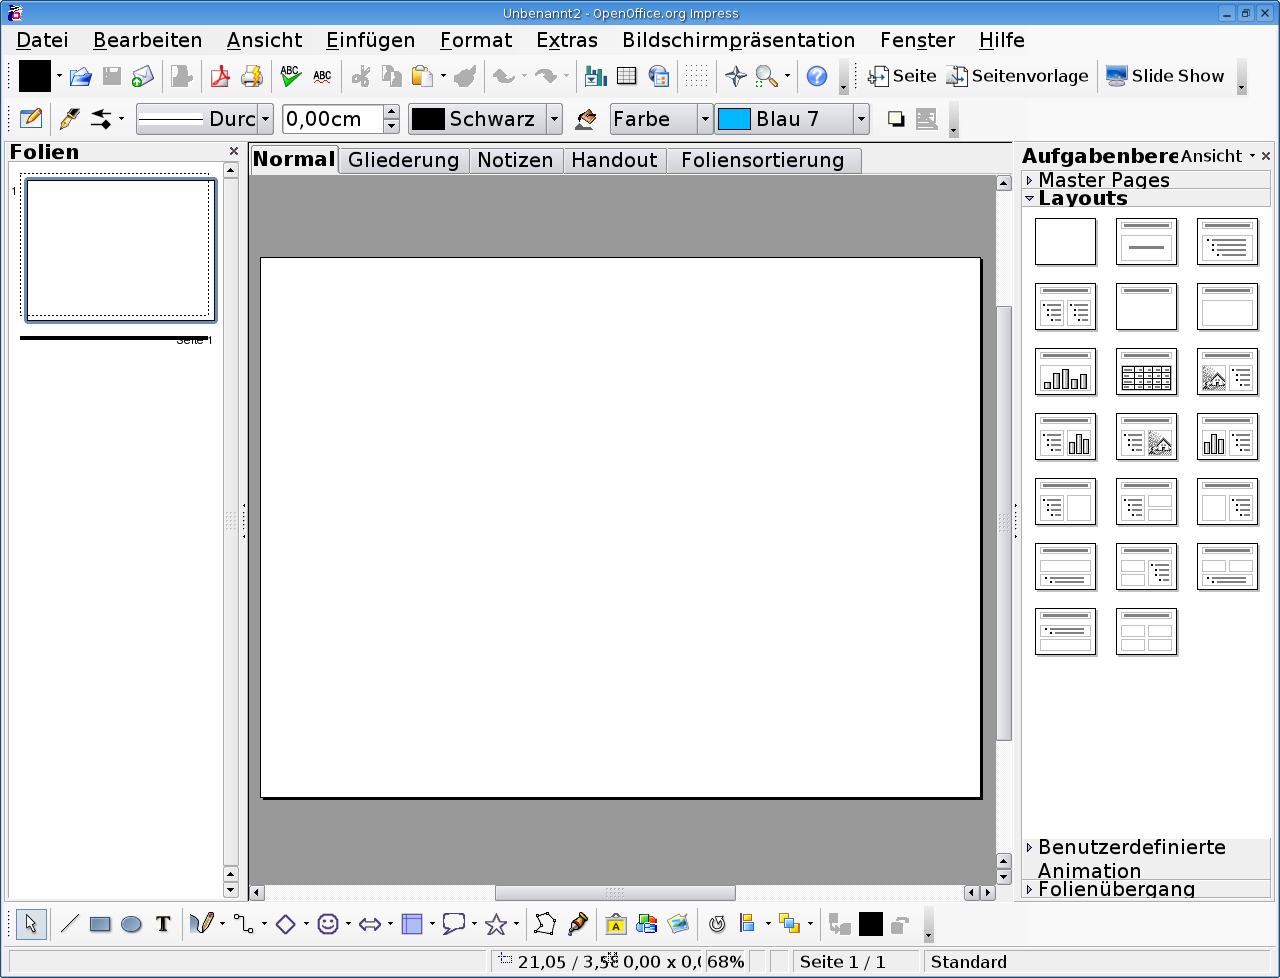Choose the flowchart shapes icon
This screenshot has width=1280, height=978.
tap(411, 925)
